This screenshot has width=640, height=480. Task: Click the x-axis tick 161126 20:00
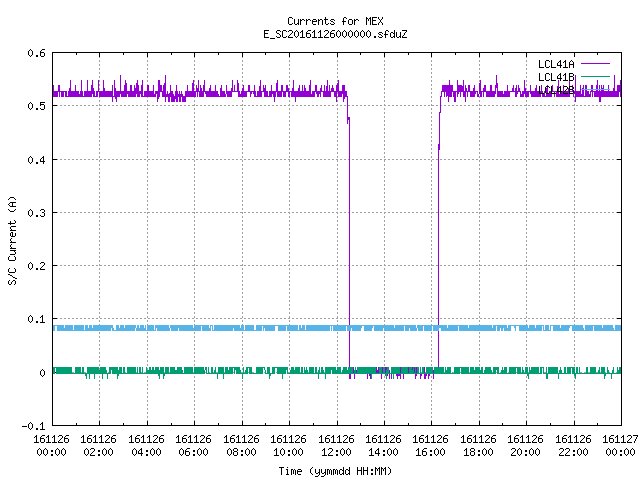point(525,446)
